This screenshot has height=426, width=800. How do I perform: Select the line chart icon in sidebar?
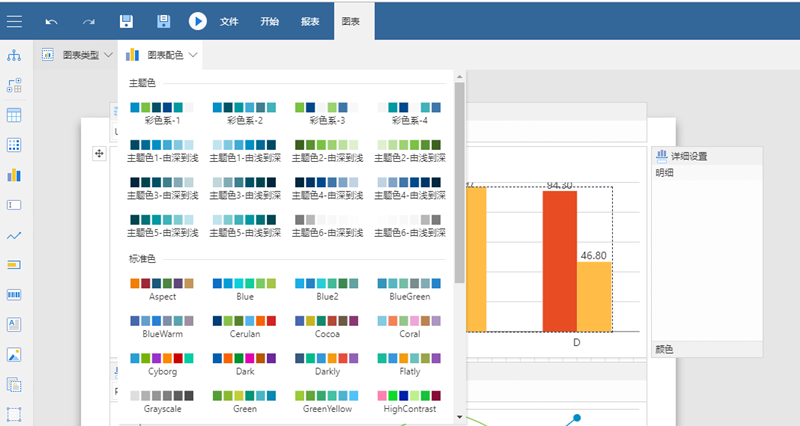click(x=14, y=235)
